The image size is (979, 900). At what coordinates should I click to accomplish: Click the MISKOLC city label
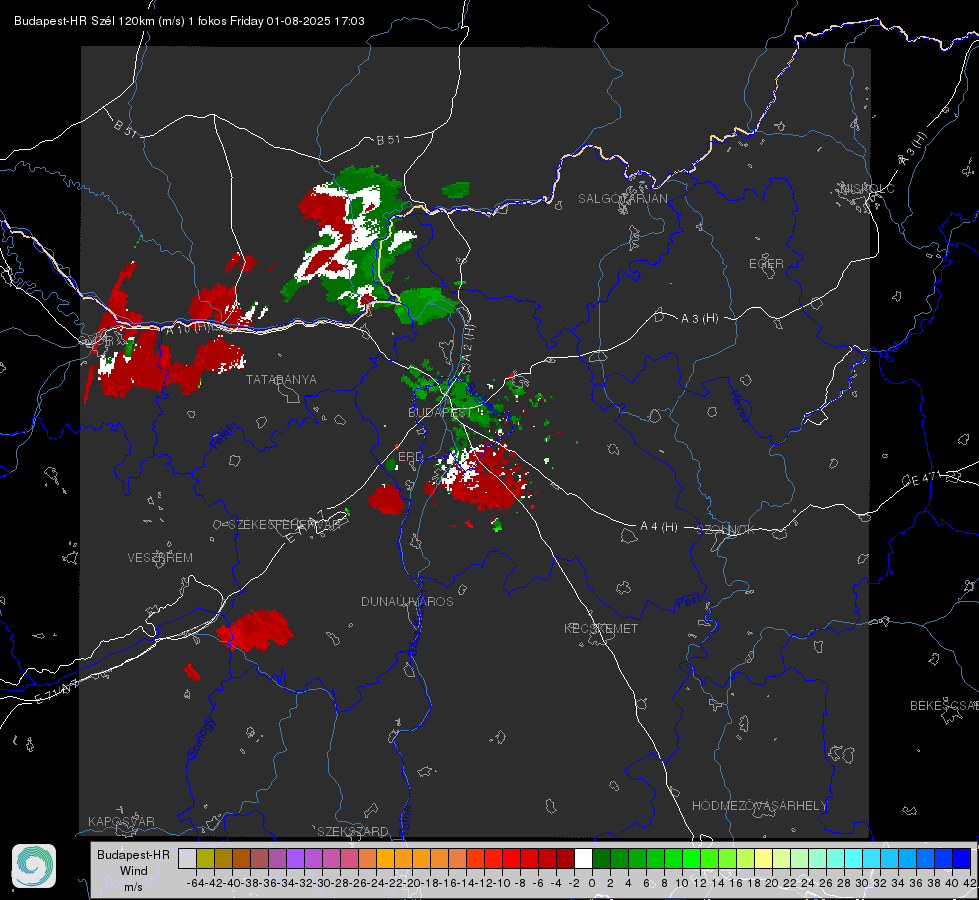(x=867, y=188)
